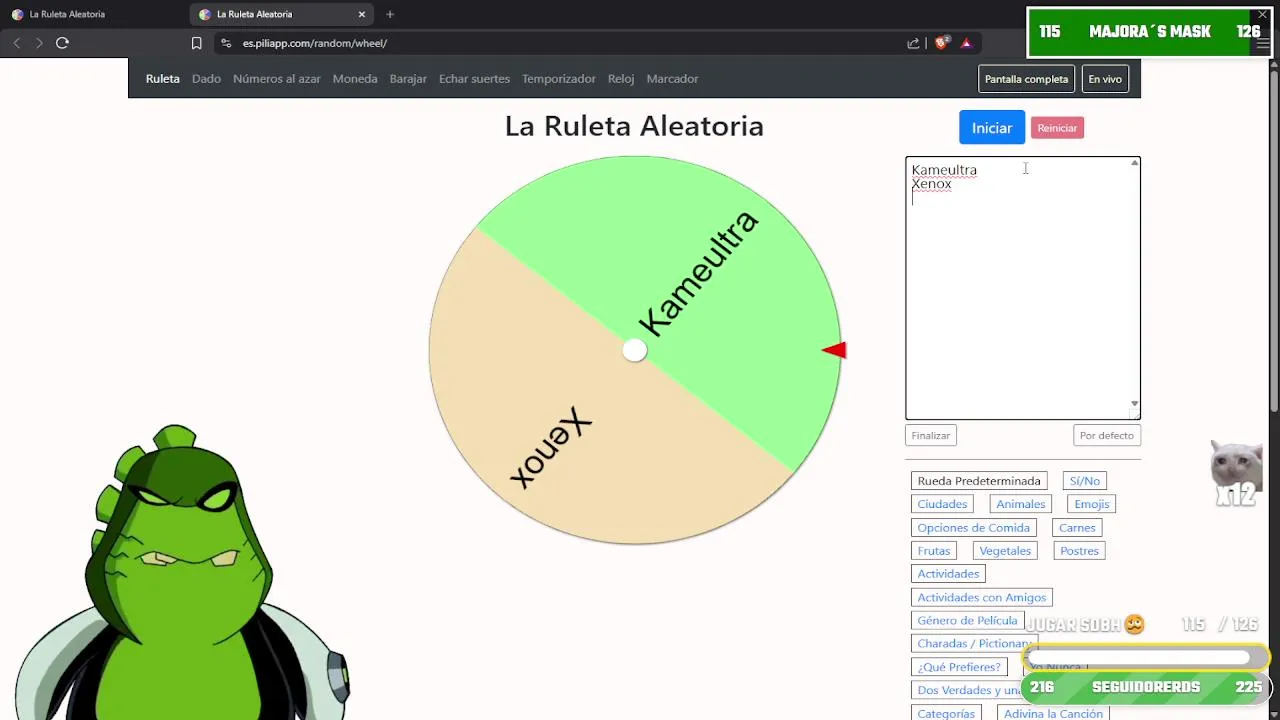
Task: Open Números al azar in the navbar
Action: 277,79
